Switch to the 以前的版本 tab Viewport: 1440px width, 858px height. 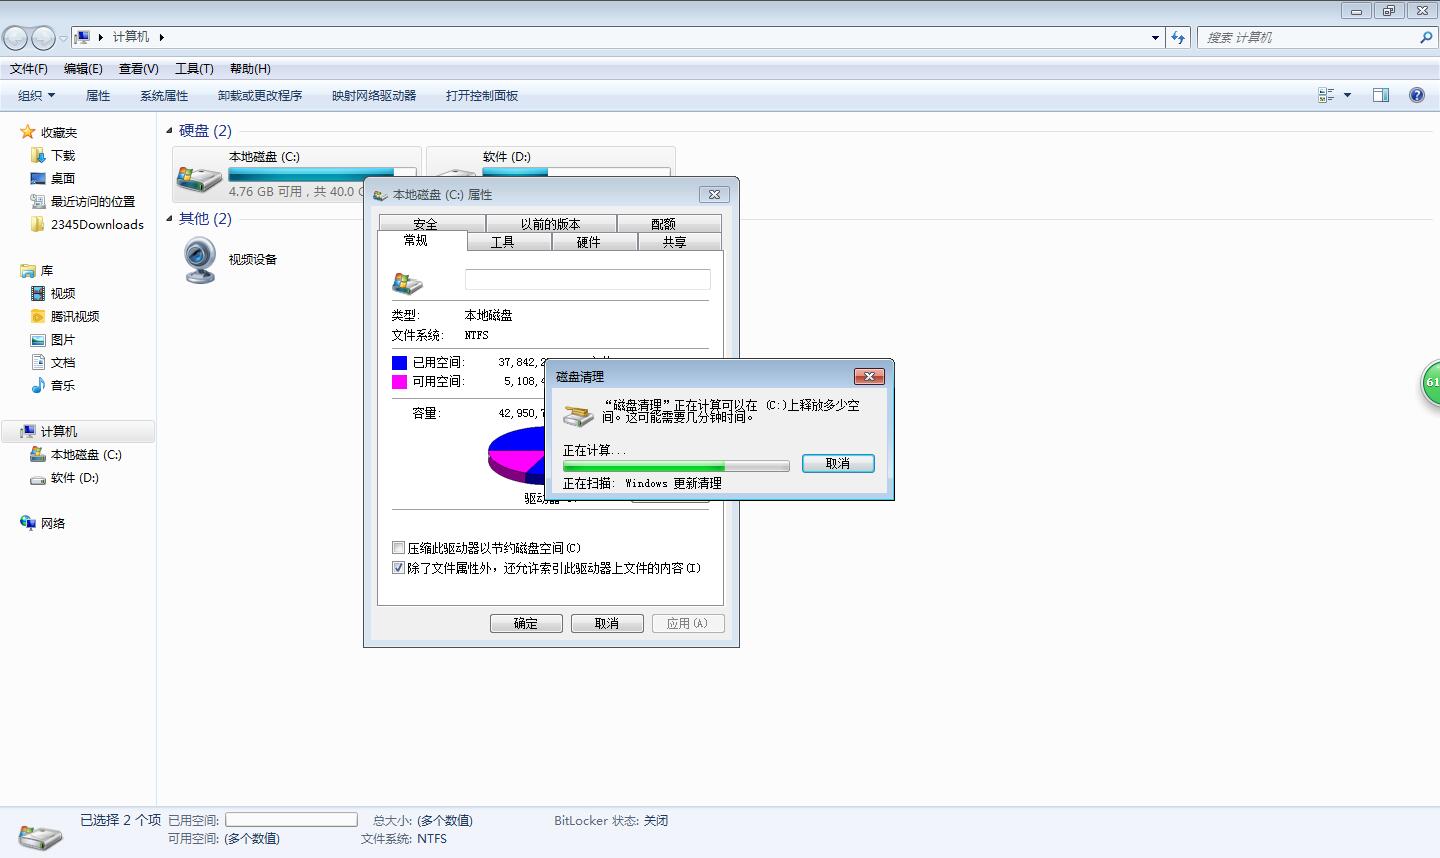point(550,224)
